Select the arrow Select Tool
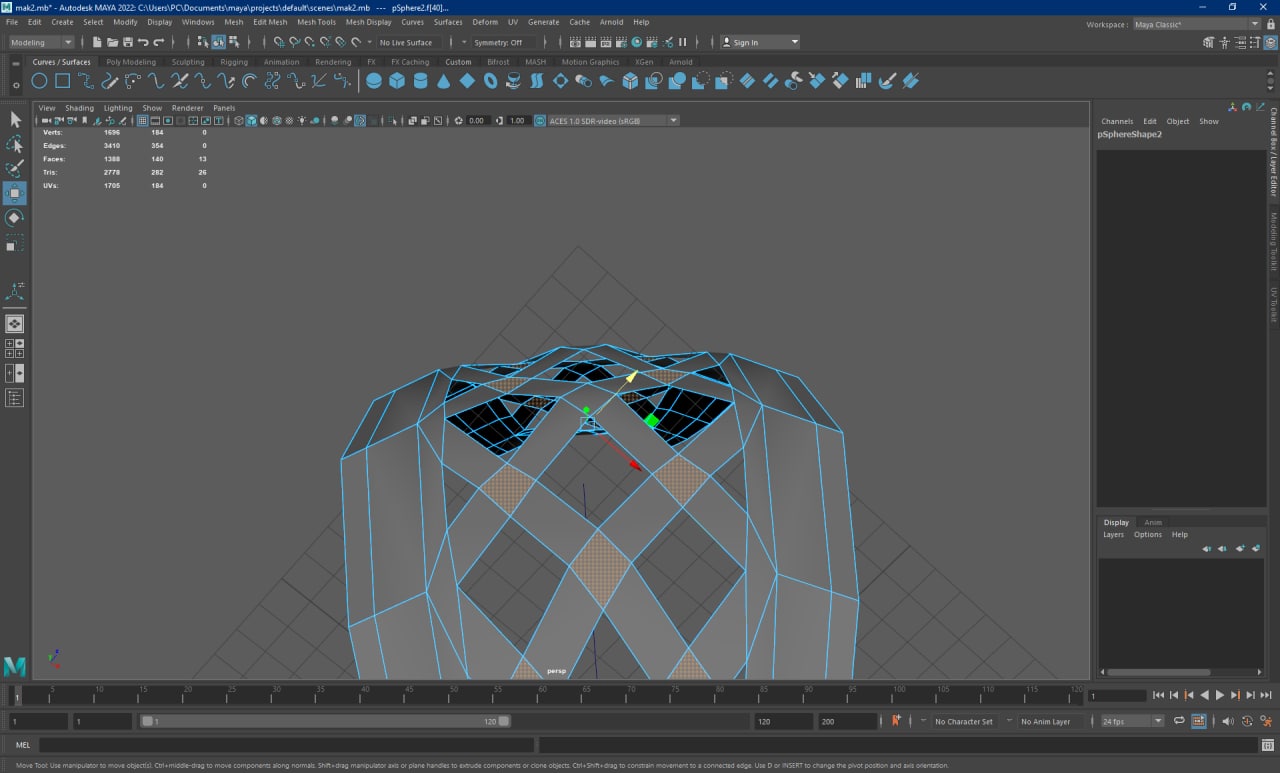The width and height of the screenshot is (1280, 773). coord(15,119)
